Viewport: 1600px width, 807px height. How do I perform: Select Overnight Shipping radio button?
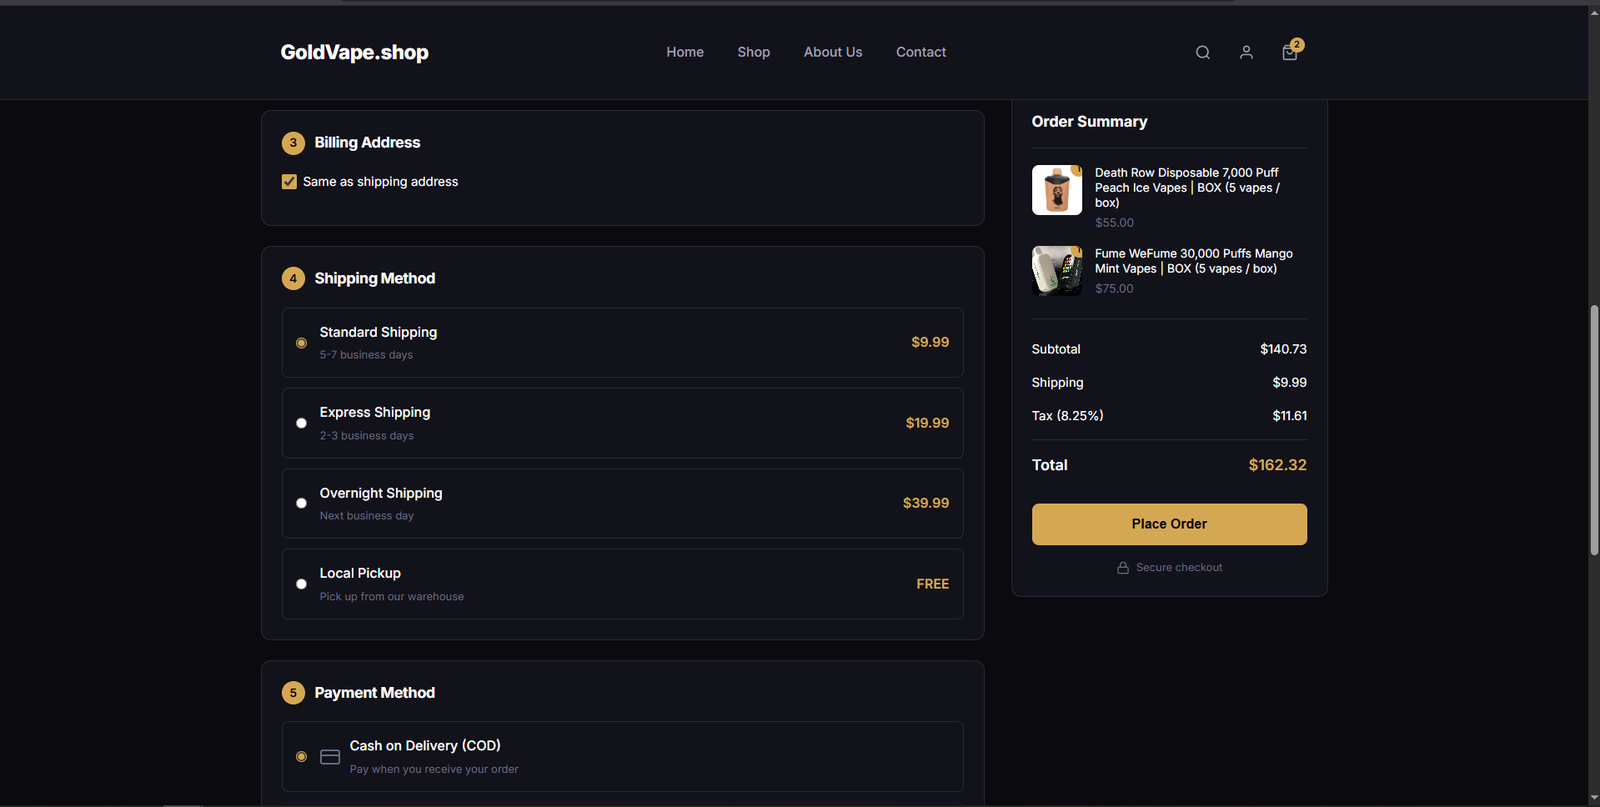301,503
